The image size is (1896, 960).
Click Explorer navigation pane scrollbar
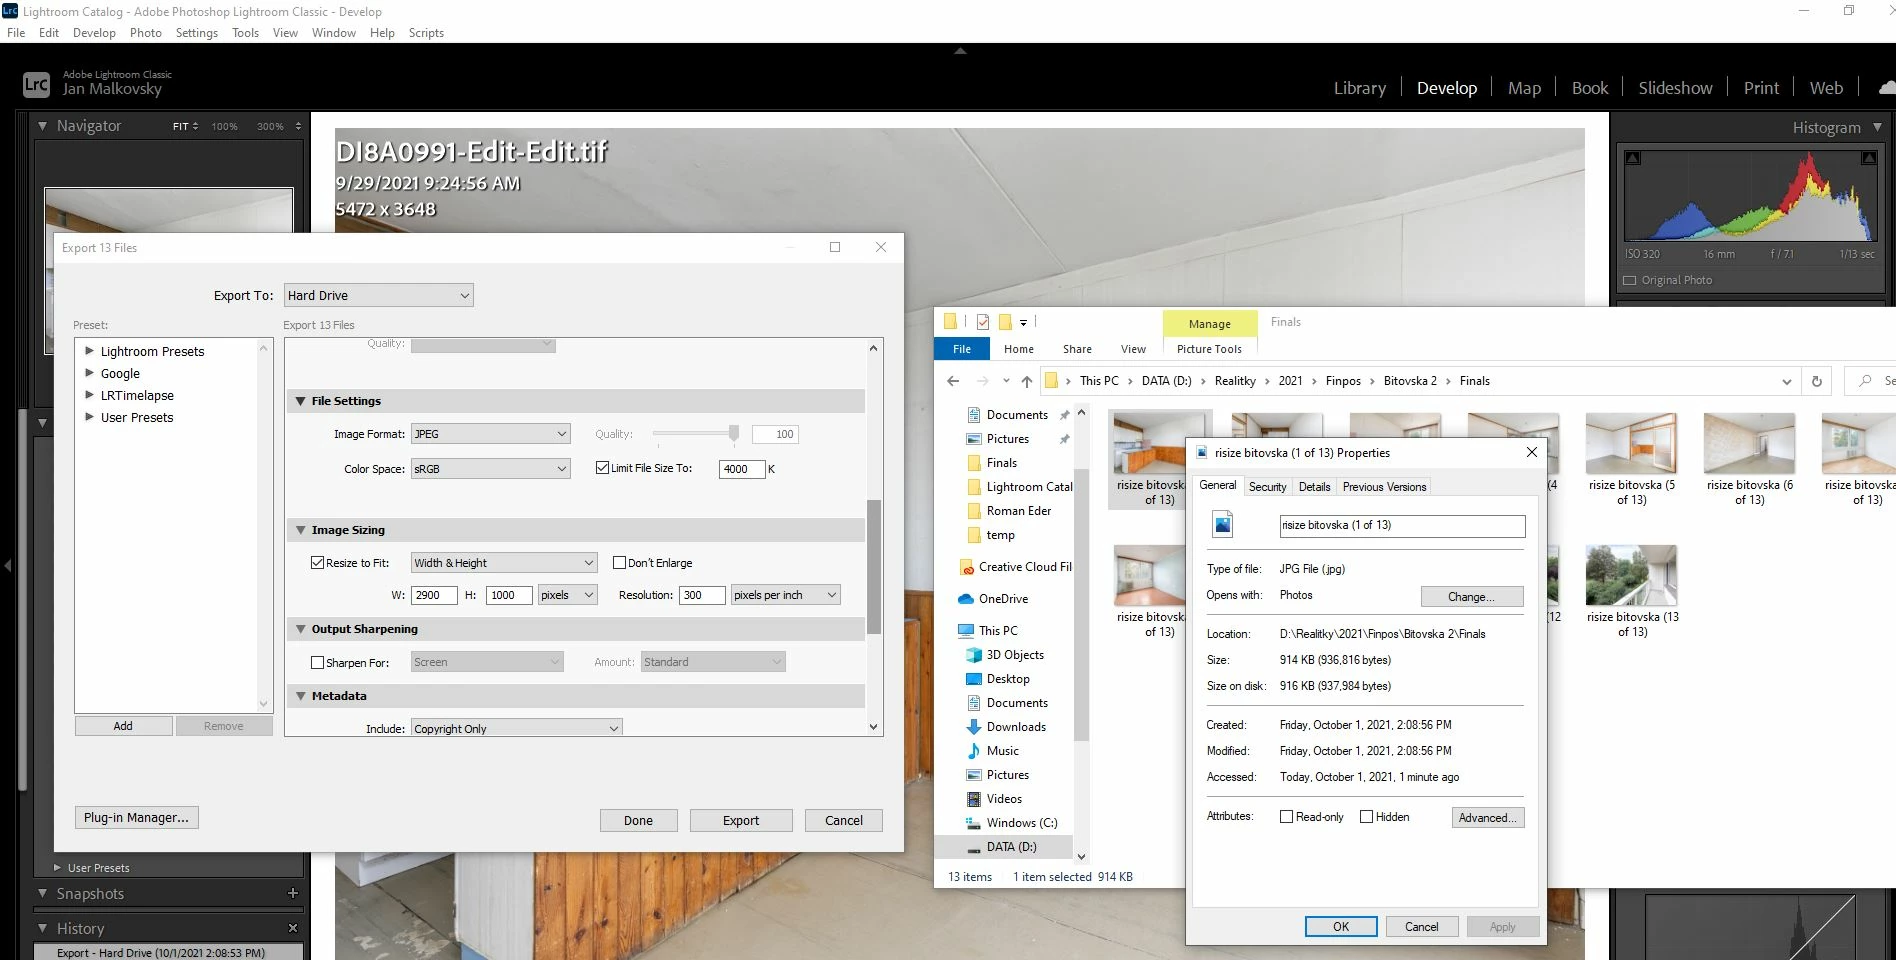coord(1081,604)
